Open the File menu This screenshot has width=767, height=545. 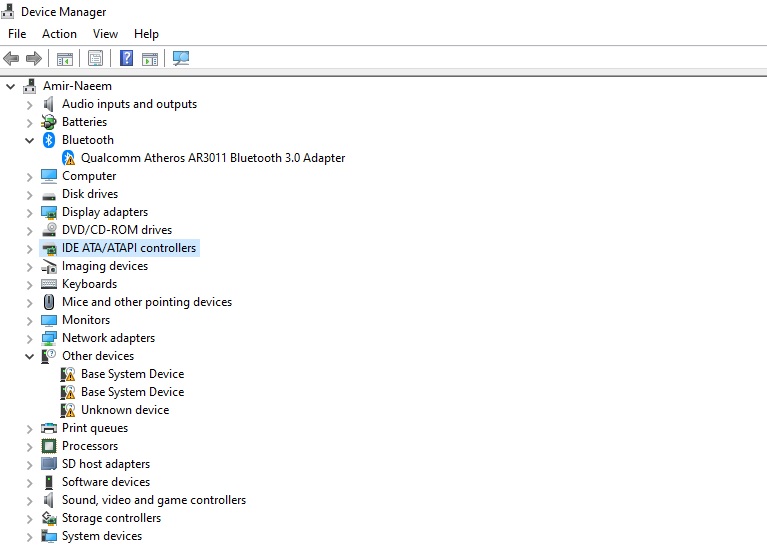[17, 34]
